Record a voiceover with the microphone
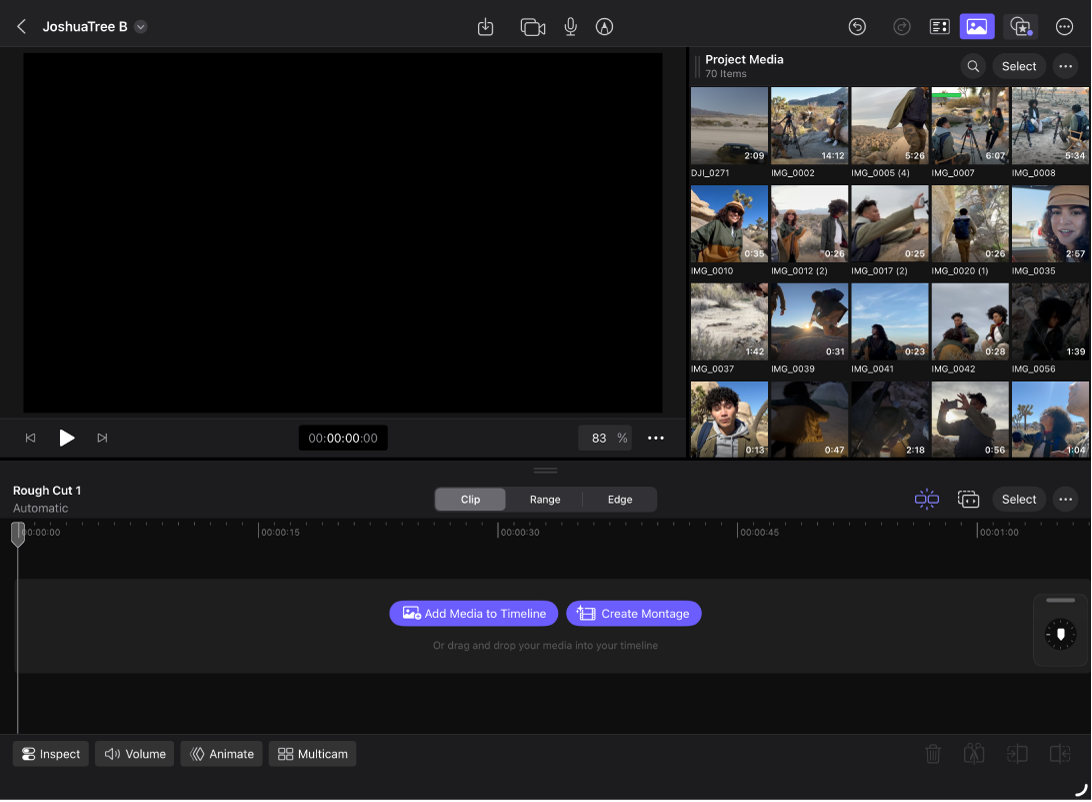Viewport: 1092px width, 802px height. [570, 27]
